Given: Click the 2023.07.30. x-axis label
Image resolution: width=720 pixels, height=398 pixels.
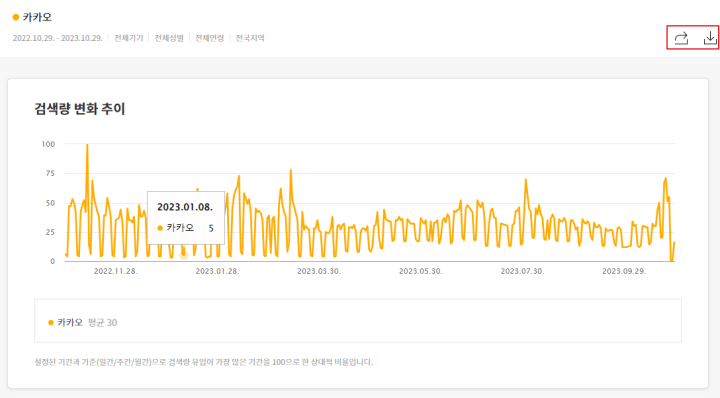Looking at the screenshot, I should point(522,271).
